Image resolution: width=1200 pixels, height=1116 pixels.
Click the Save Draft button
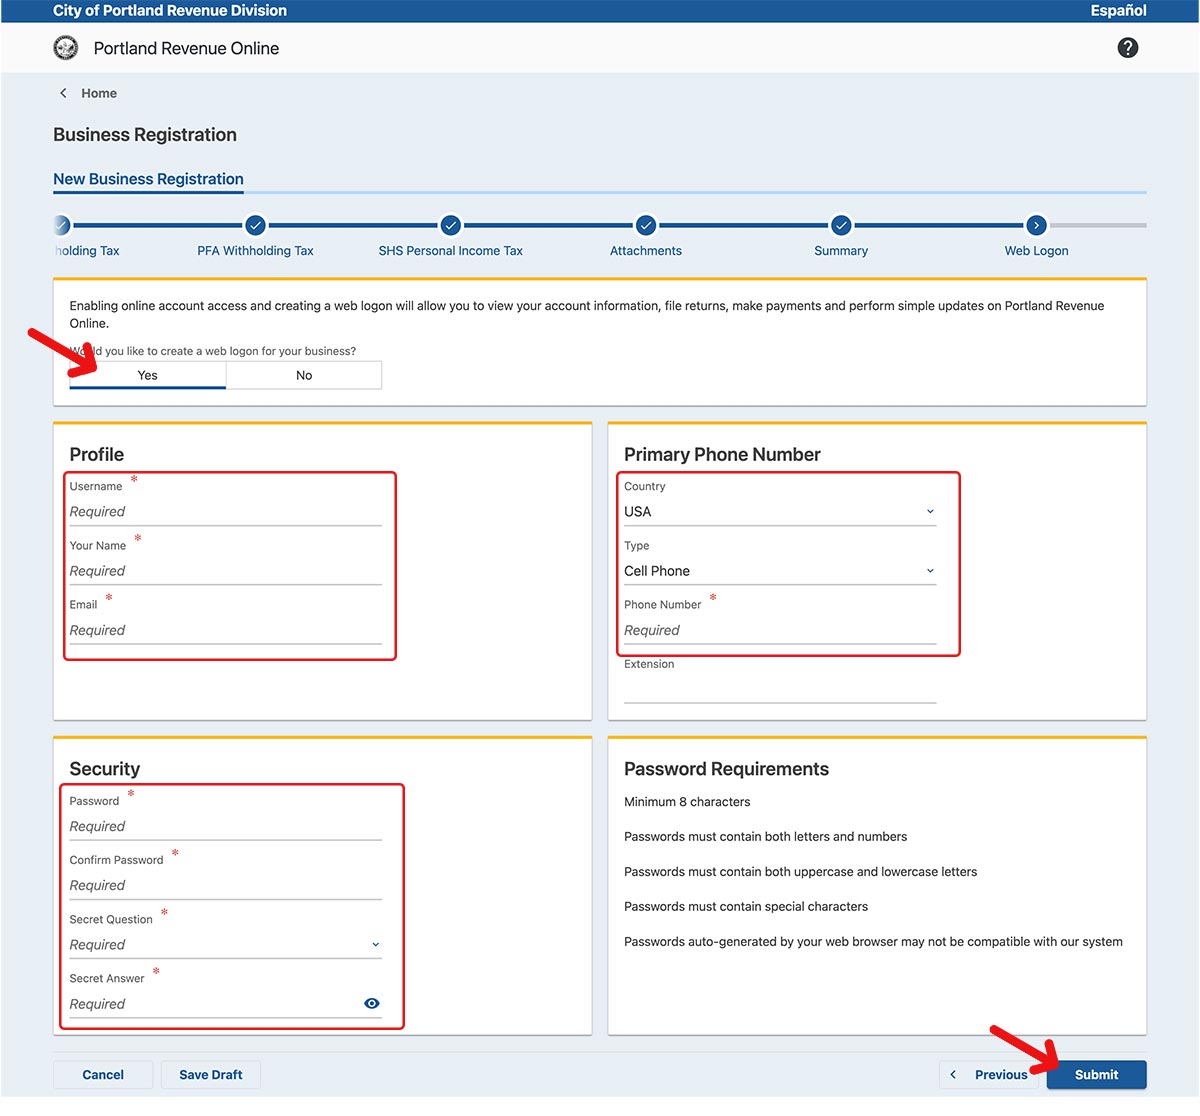point(210,1075)
